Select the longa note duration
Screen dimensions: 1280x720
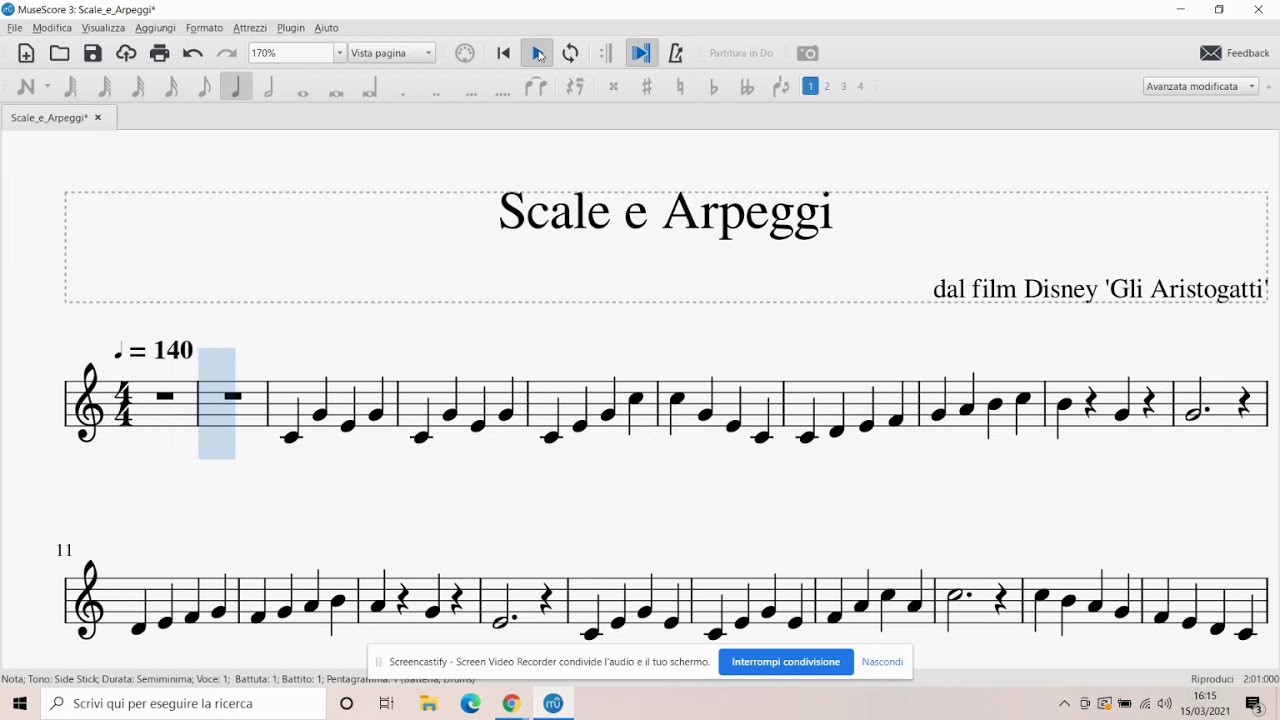(370, 88)
